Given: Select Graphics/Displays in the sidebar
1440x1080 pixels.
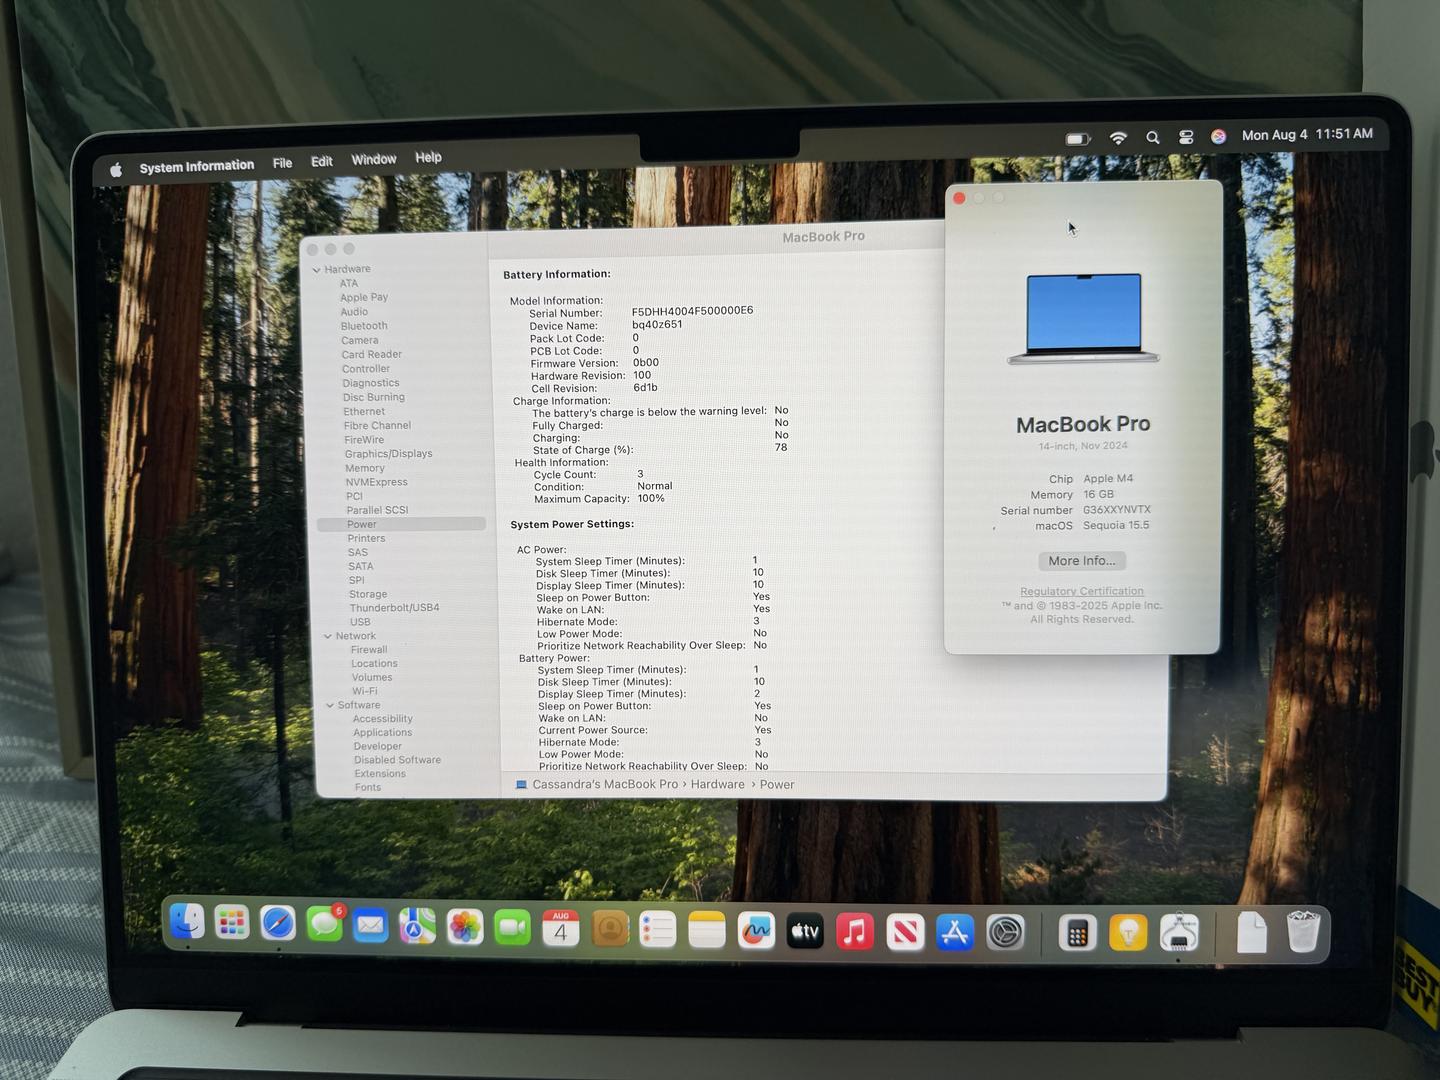Looking at the screenshot, I should click(x=389, y=454).
